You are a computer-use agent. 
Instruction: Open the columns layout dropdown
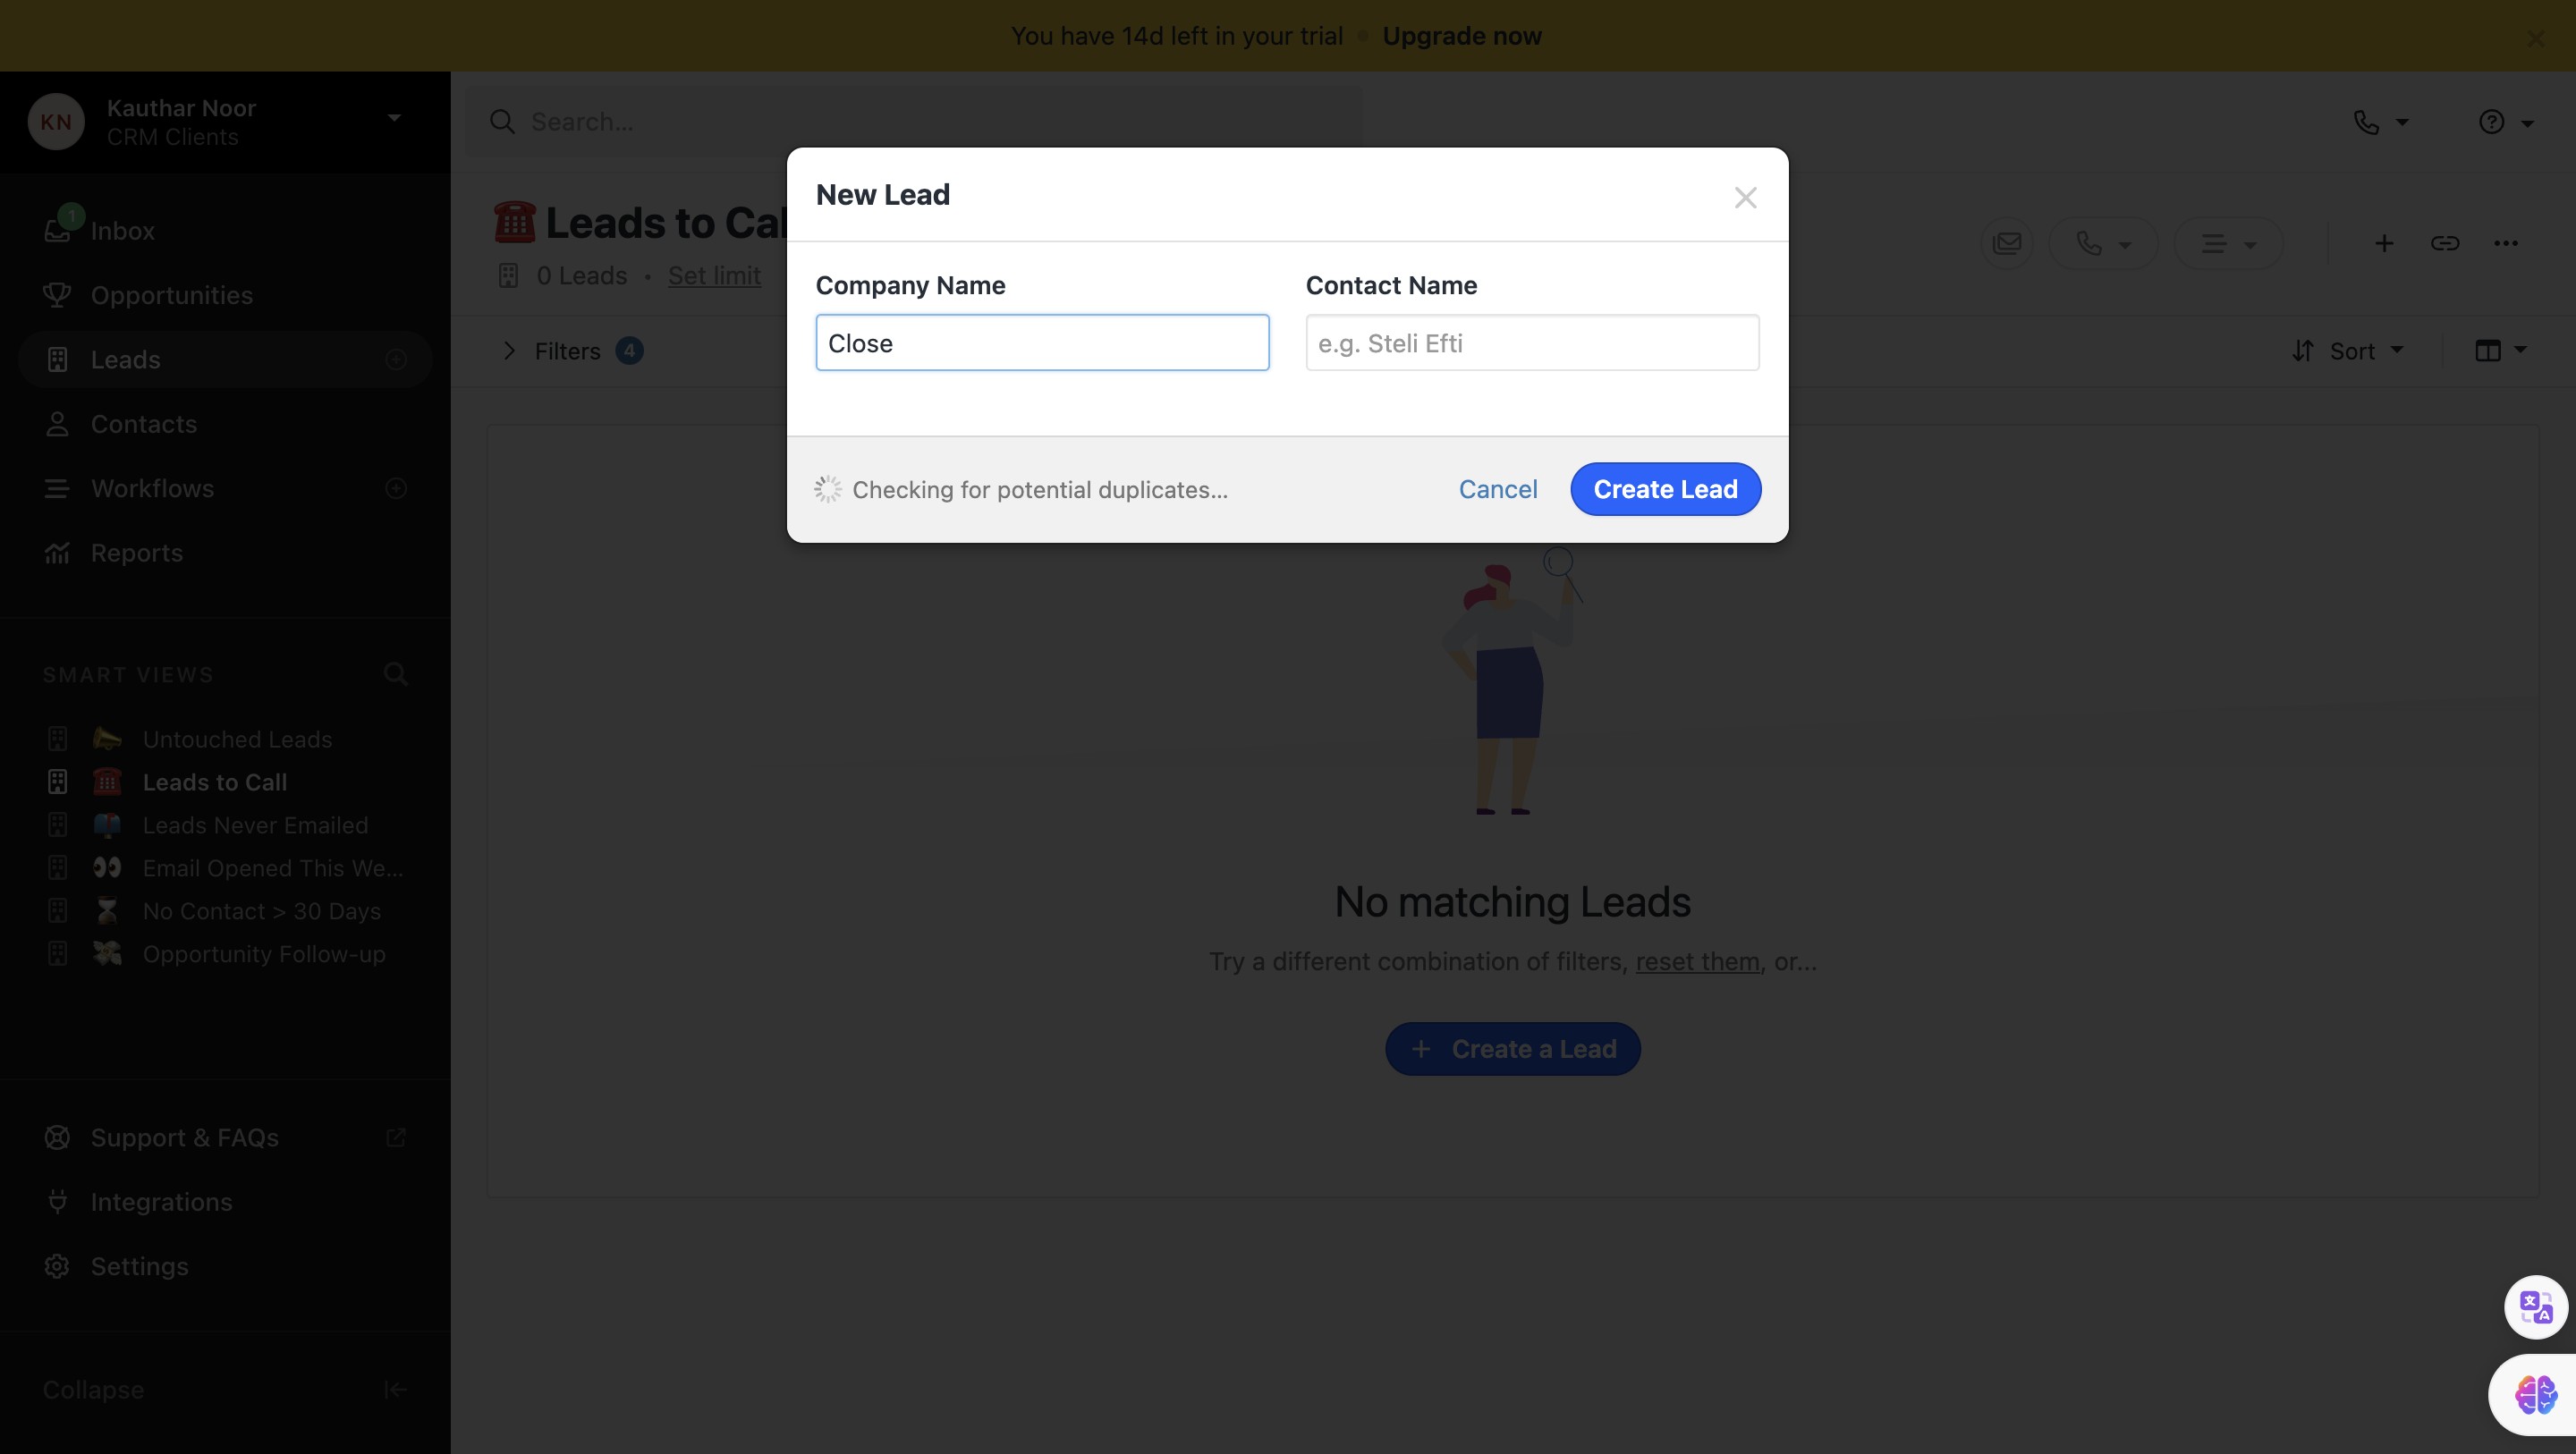[x=2499, y=350]
